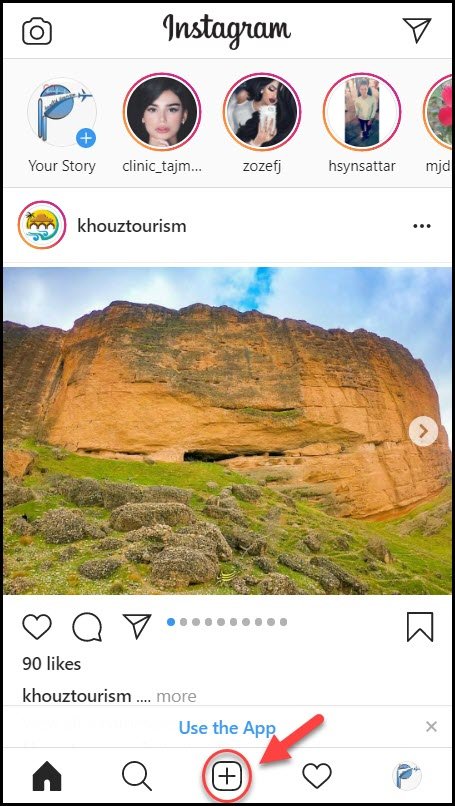Share the post via paper plane icon below photo

(137, 627)
